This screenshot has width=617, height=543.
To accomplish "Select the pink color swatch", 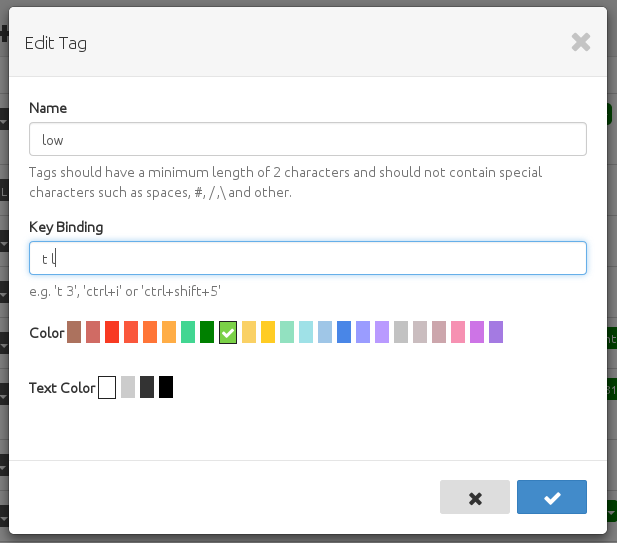I will click(x=458, y=332).
